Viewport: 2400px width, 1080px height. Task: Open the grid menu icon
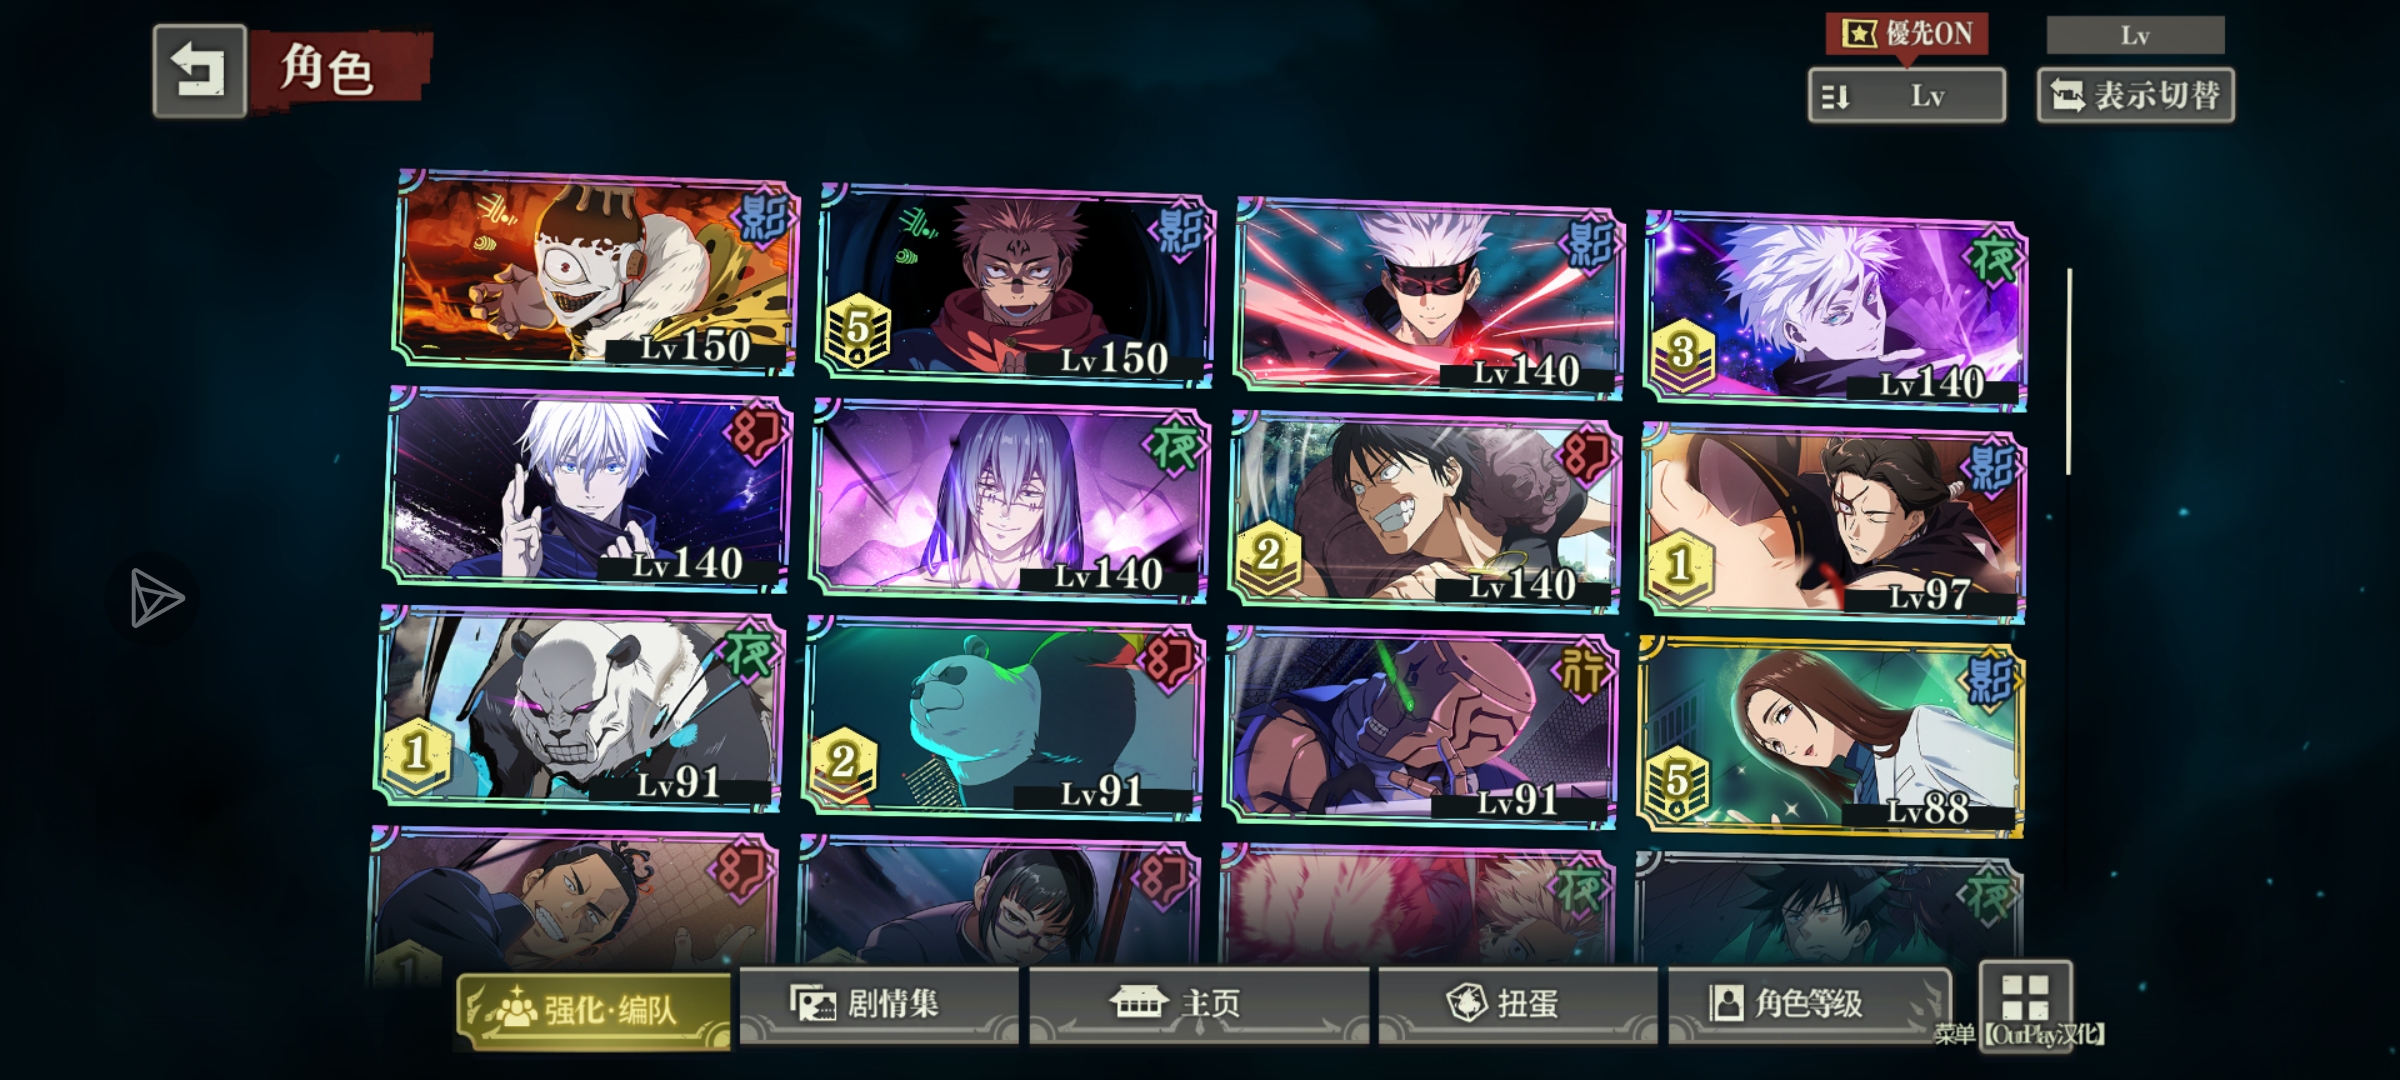coord(2025,998)
